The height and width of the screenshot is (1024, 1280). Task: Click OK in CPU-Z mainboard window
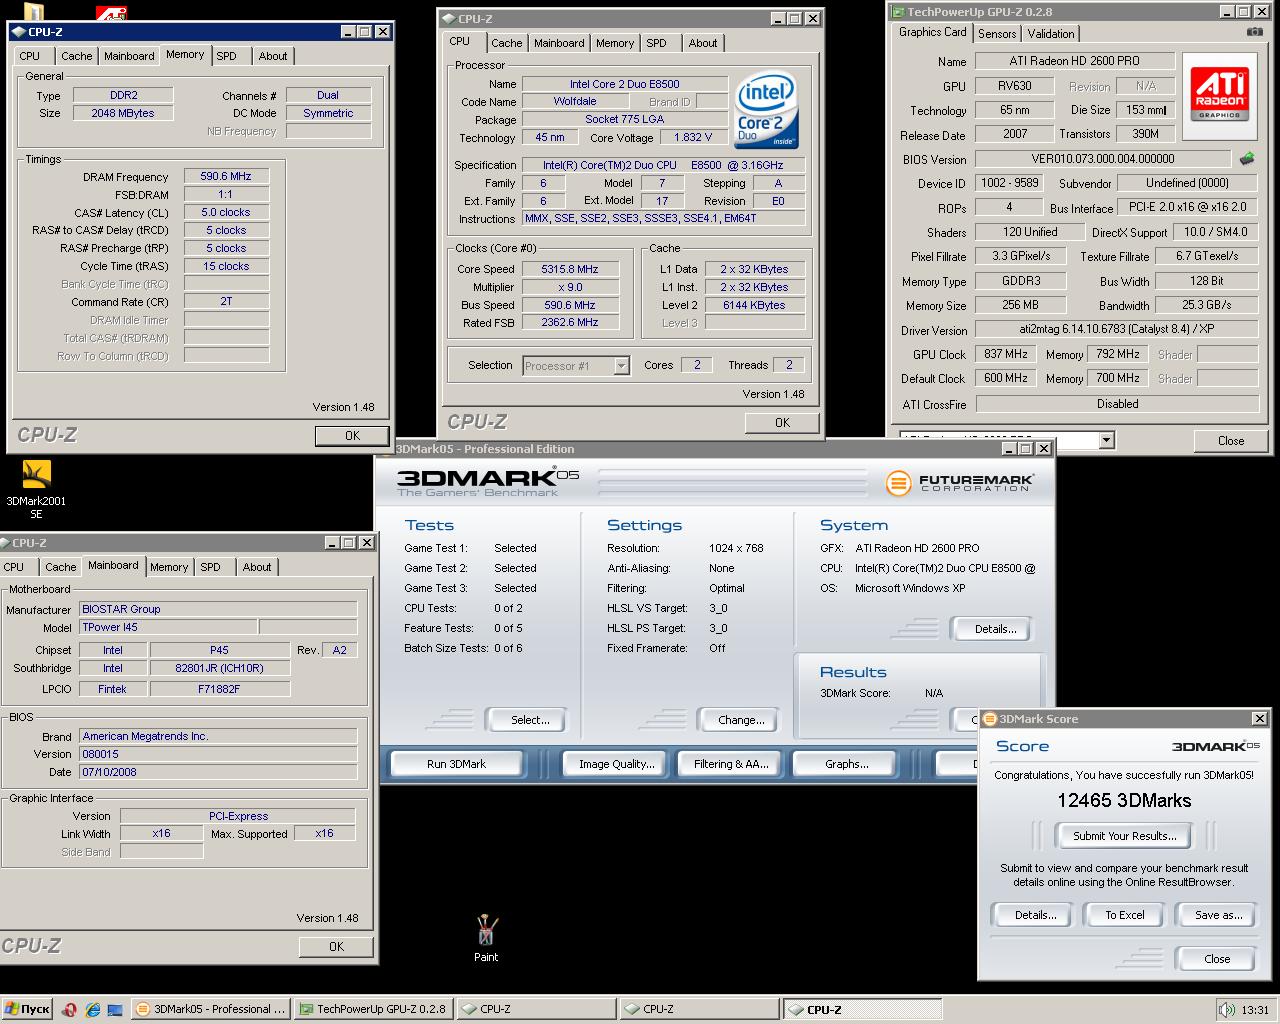click(336, 946)
